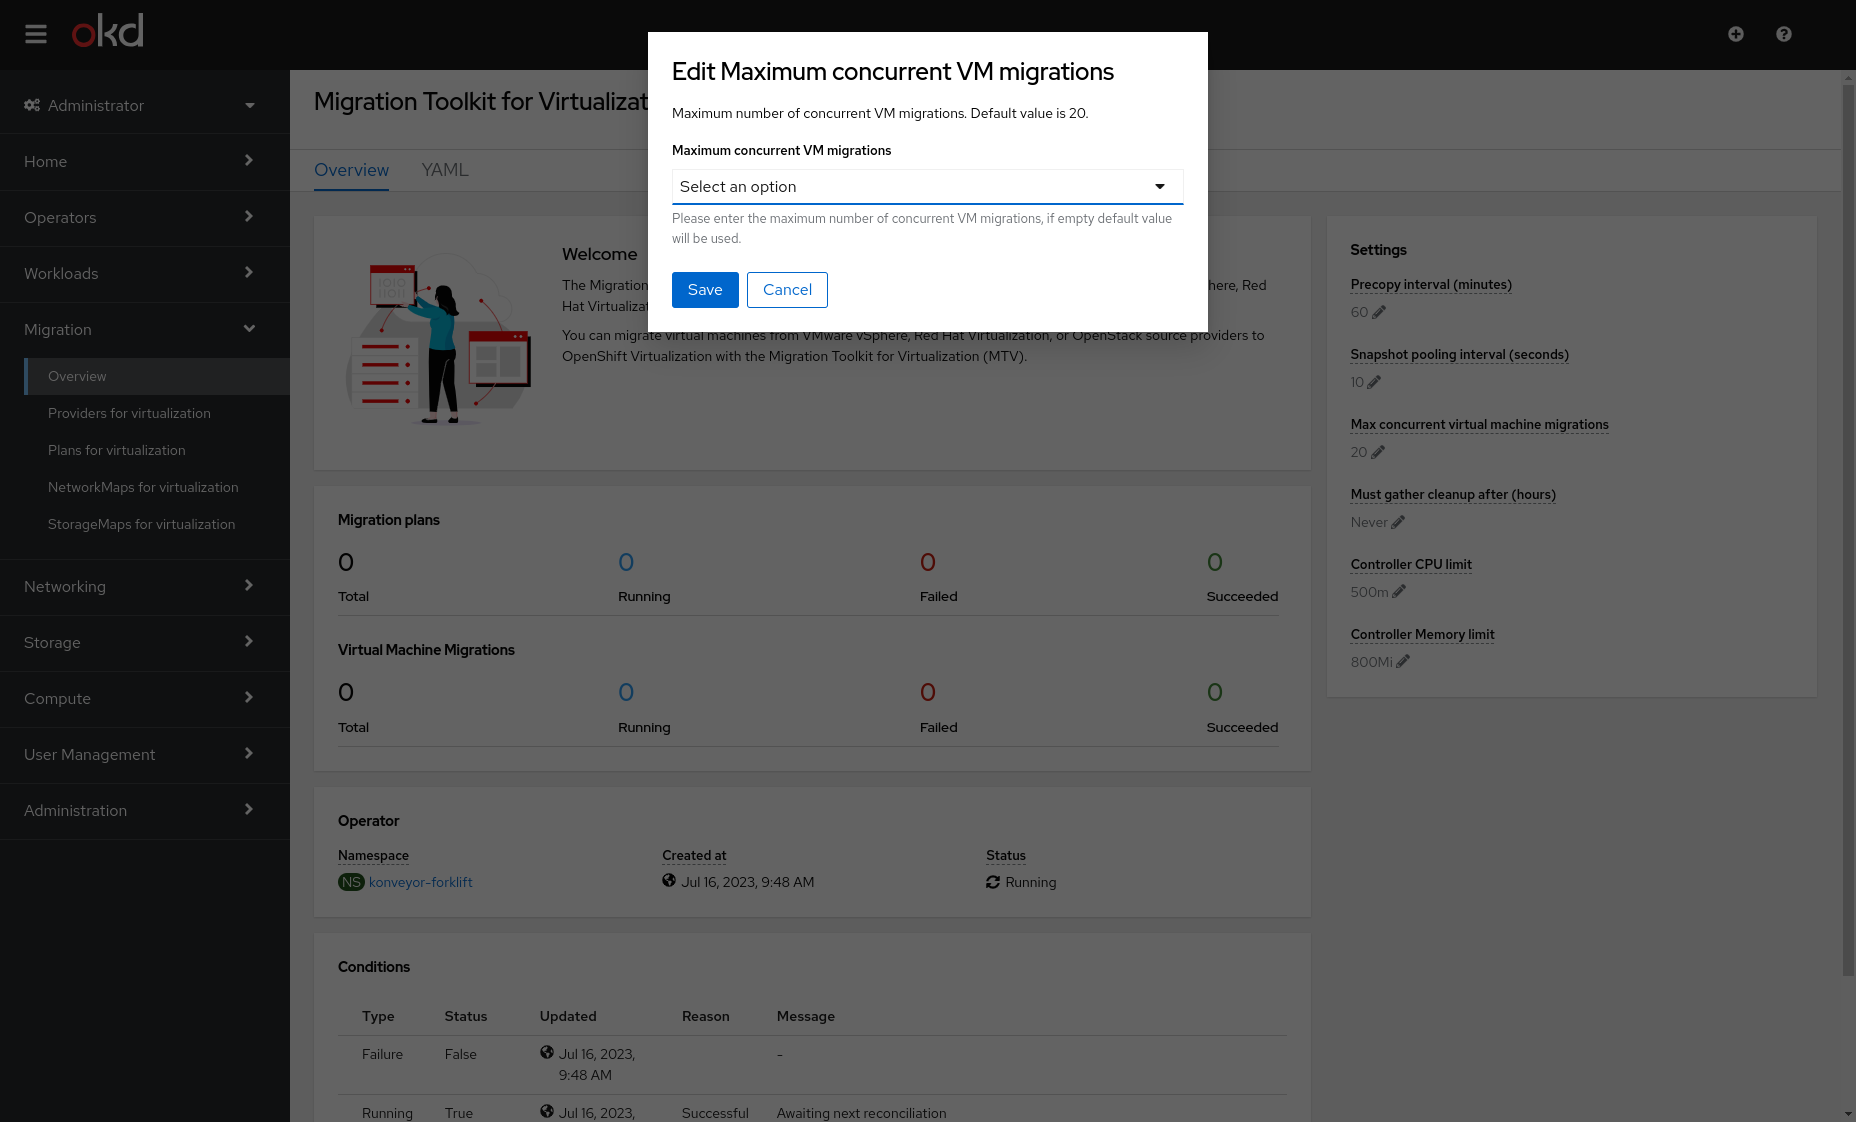Click the Migration plans Succeeded count

[1215, 562]
